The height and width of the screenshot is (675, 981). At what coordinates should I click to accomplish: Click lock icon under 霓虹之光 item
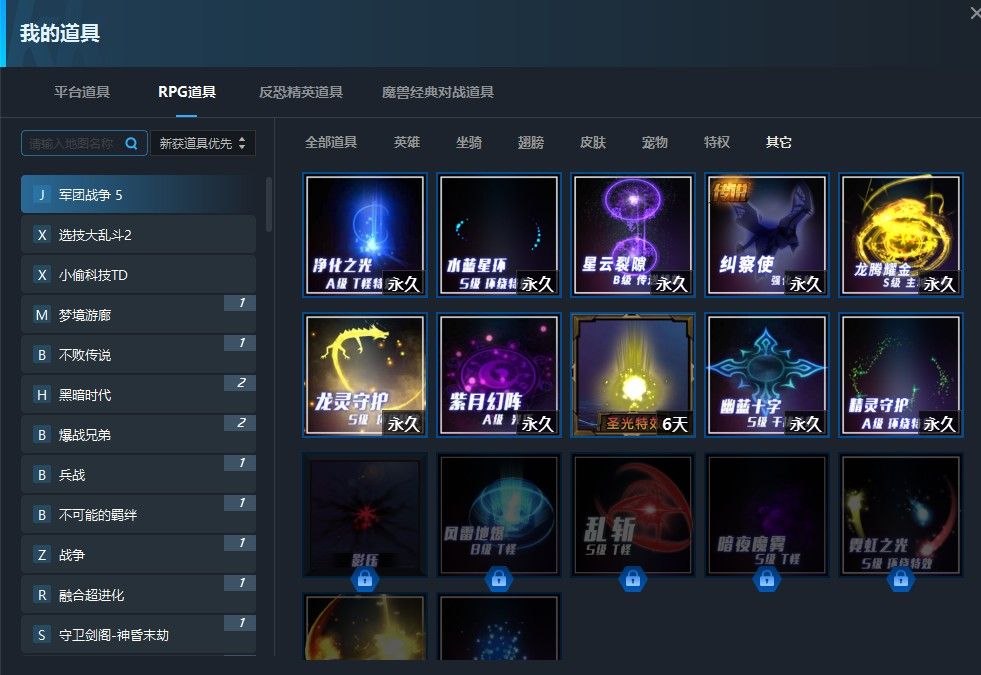[900, 580]
